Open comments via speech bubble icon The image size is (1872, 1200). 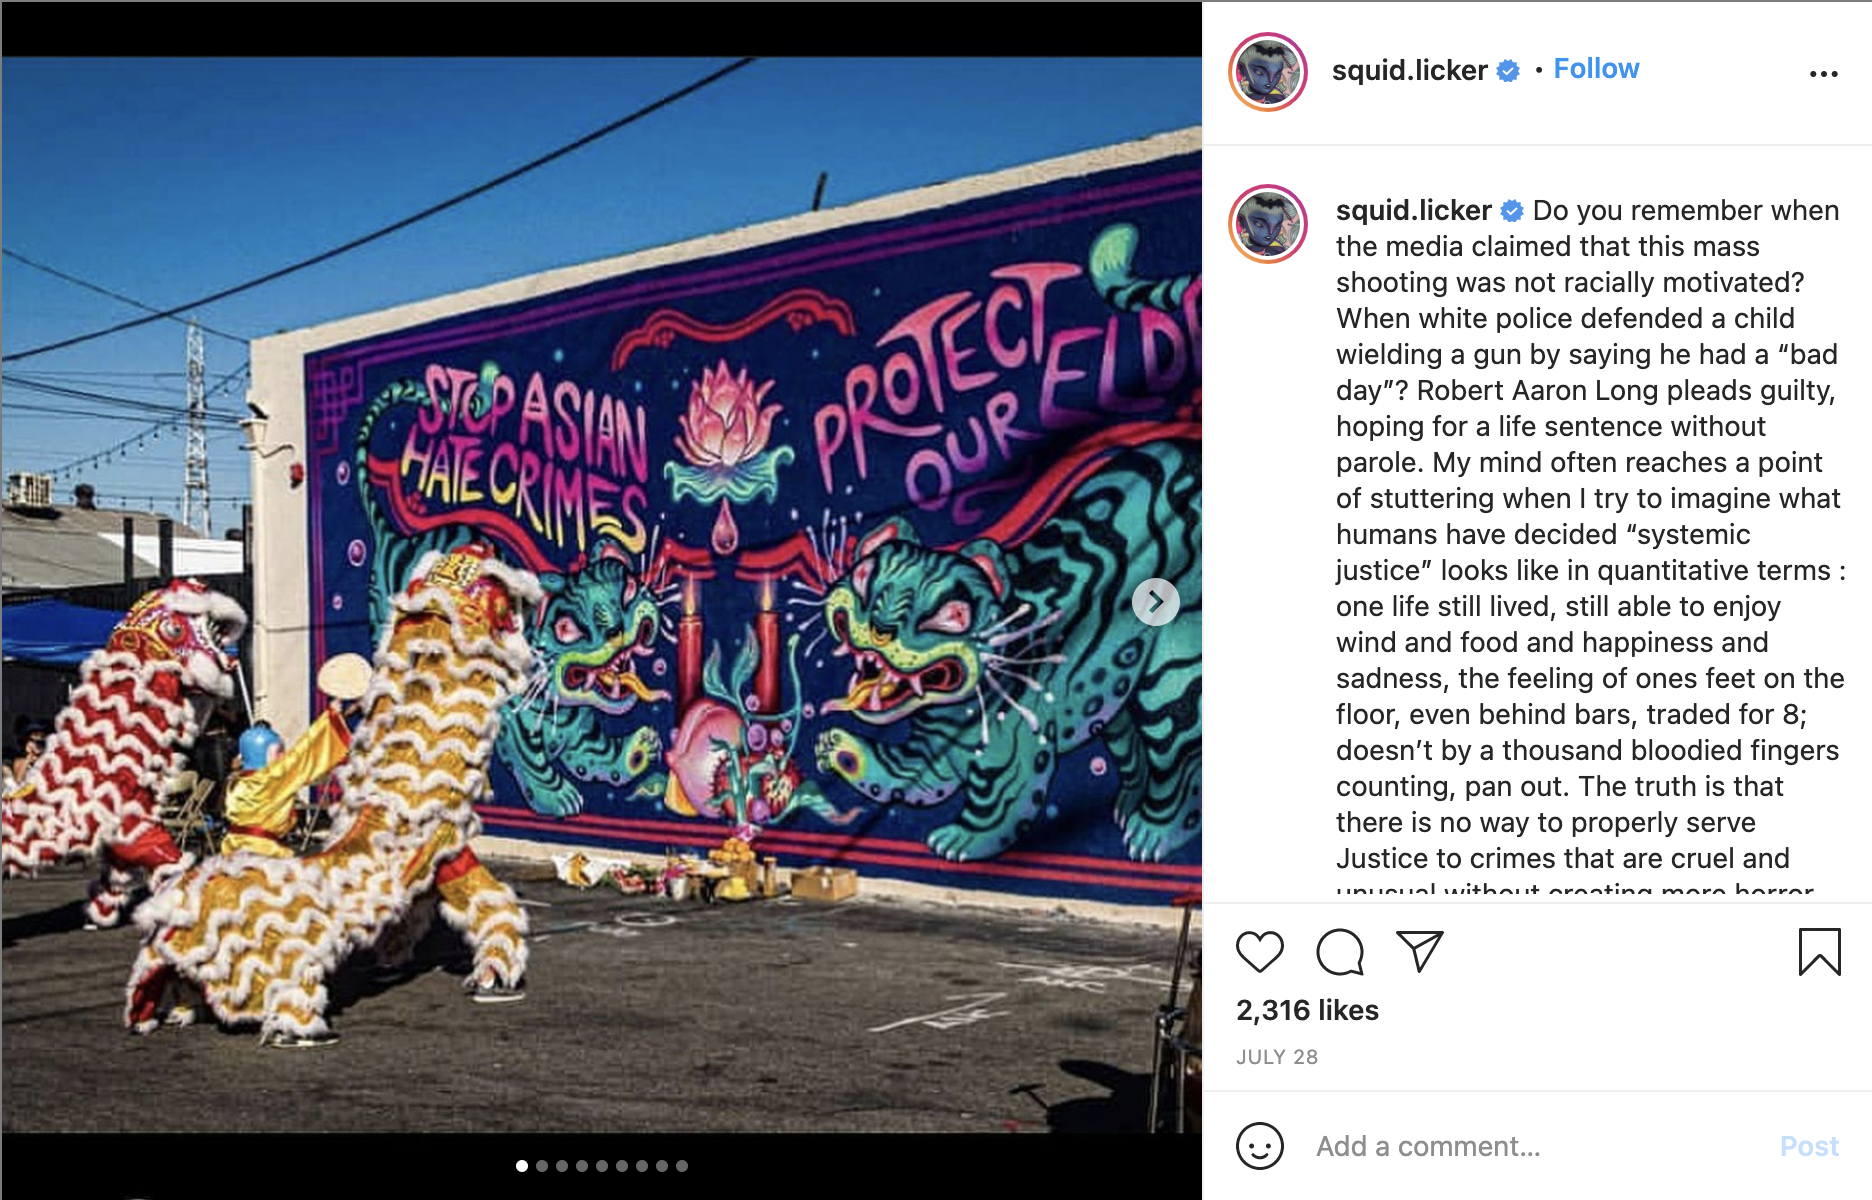(x=1340, y=951)
